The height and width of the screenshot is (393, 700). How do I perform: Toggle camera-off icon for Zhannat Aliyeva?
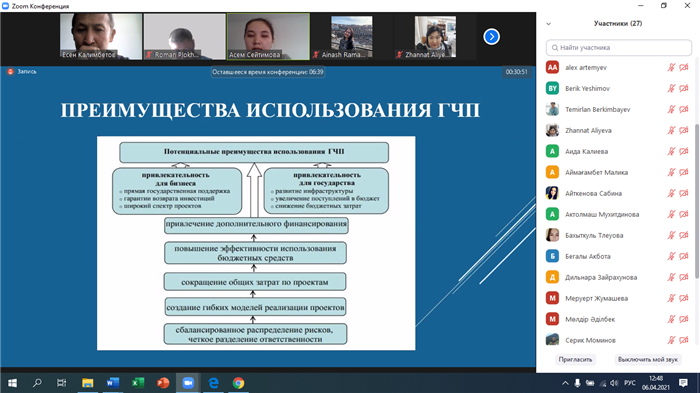click(683, 130)
